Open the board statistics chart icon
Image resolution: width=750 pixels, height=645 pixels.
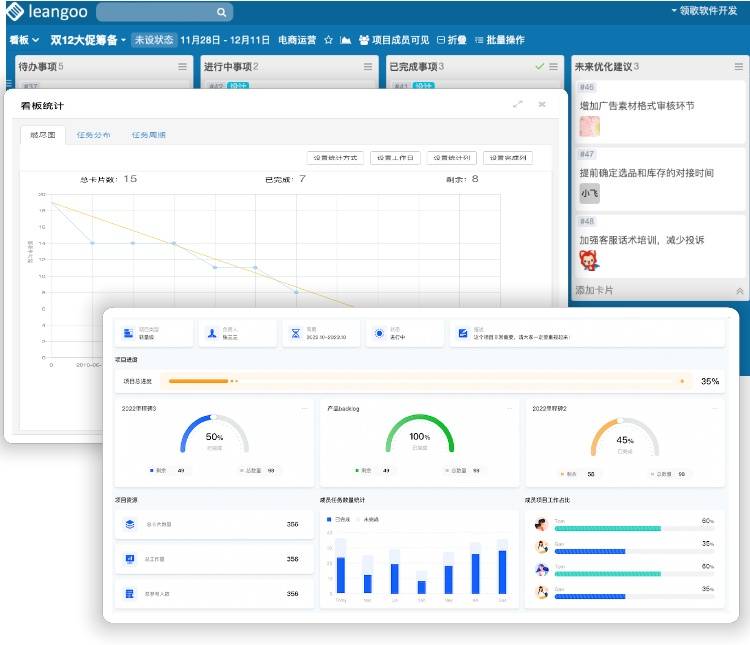(346, 40)
